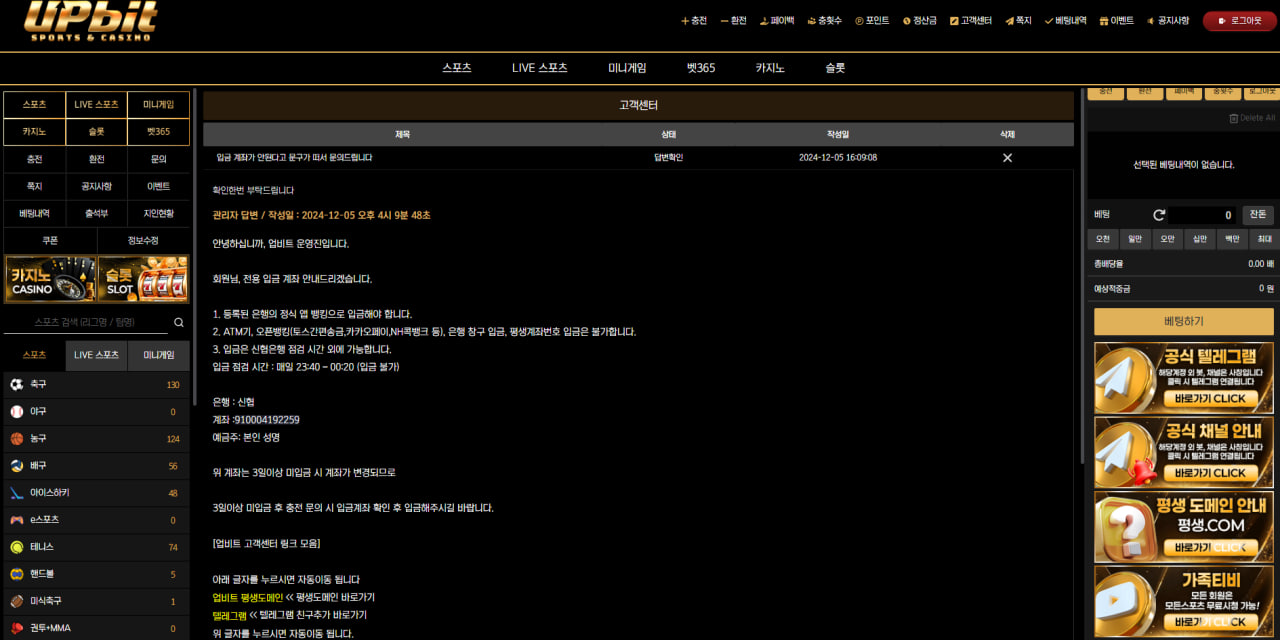1280x640 pixels.
Task: Open the 공식 텔레그램 banner
Action: click(x=1183, y=378)
